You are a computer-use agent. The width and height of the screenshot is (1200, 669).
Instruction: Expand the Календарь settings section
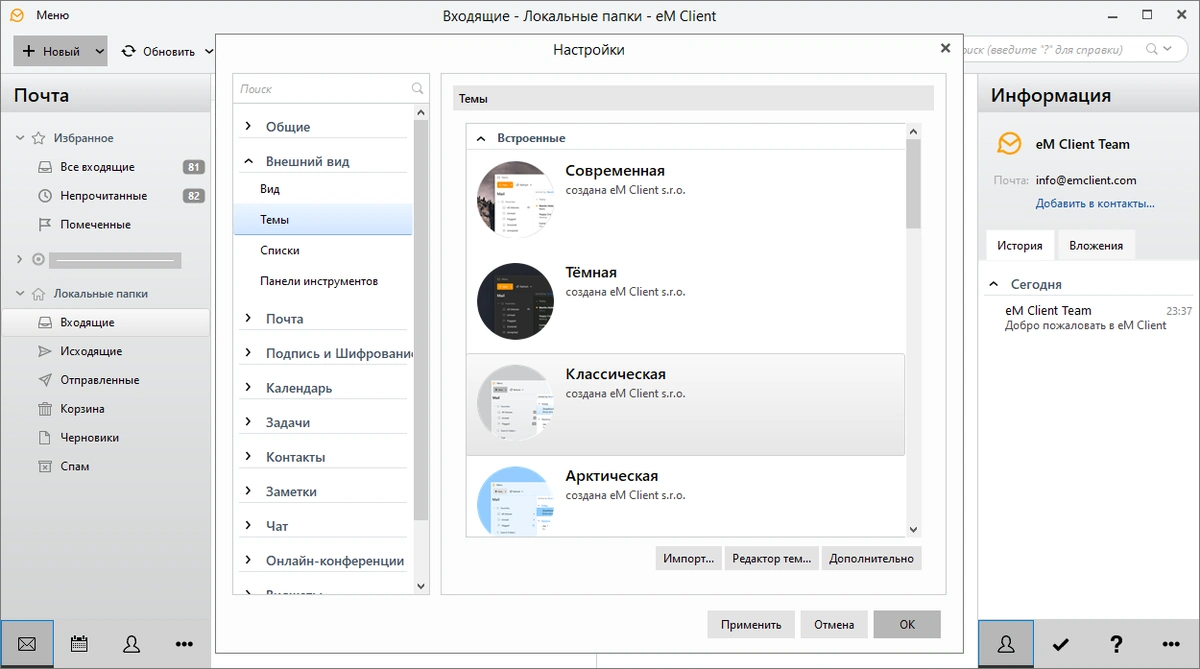[248, 387]
